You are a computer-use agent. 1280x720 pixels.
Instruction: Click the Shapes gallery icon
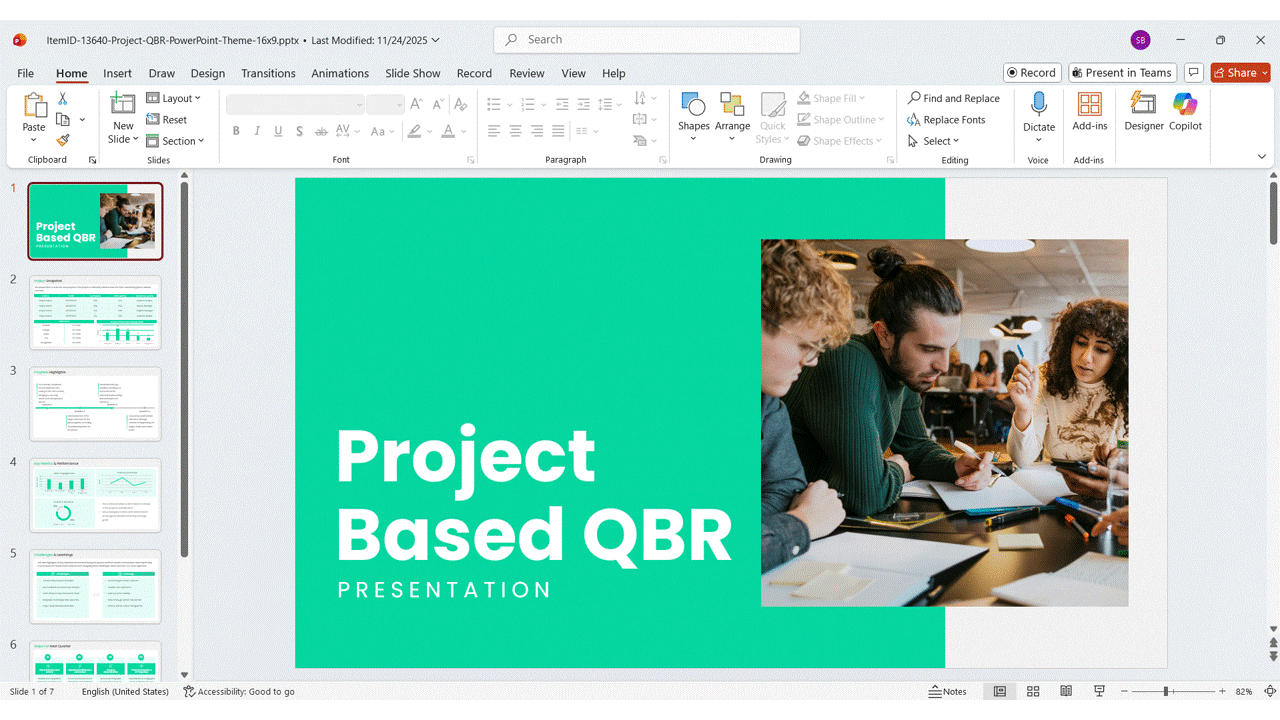(693, 105)
